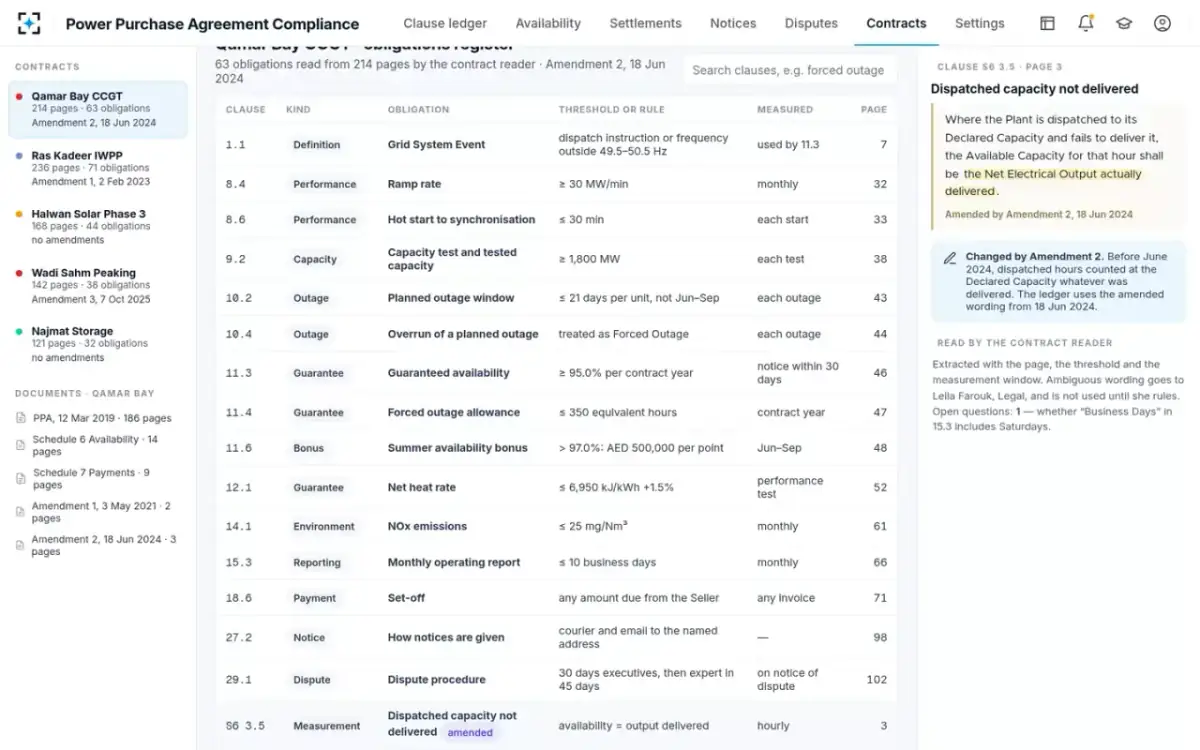1200x750 pixels.
Task: Click document icon for Schedule 7 Payments
Action: [x=21, y=479]
